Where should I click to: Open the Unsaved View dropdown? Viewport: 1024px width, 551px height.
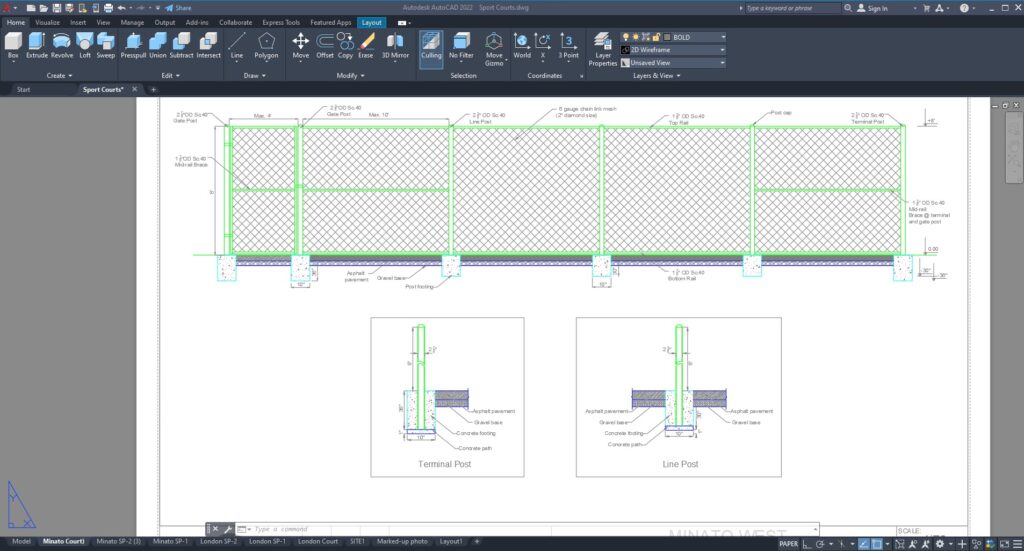coord(722,62)
